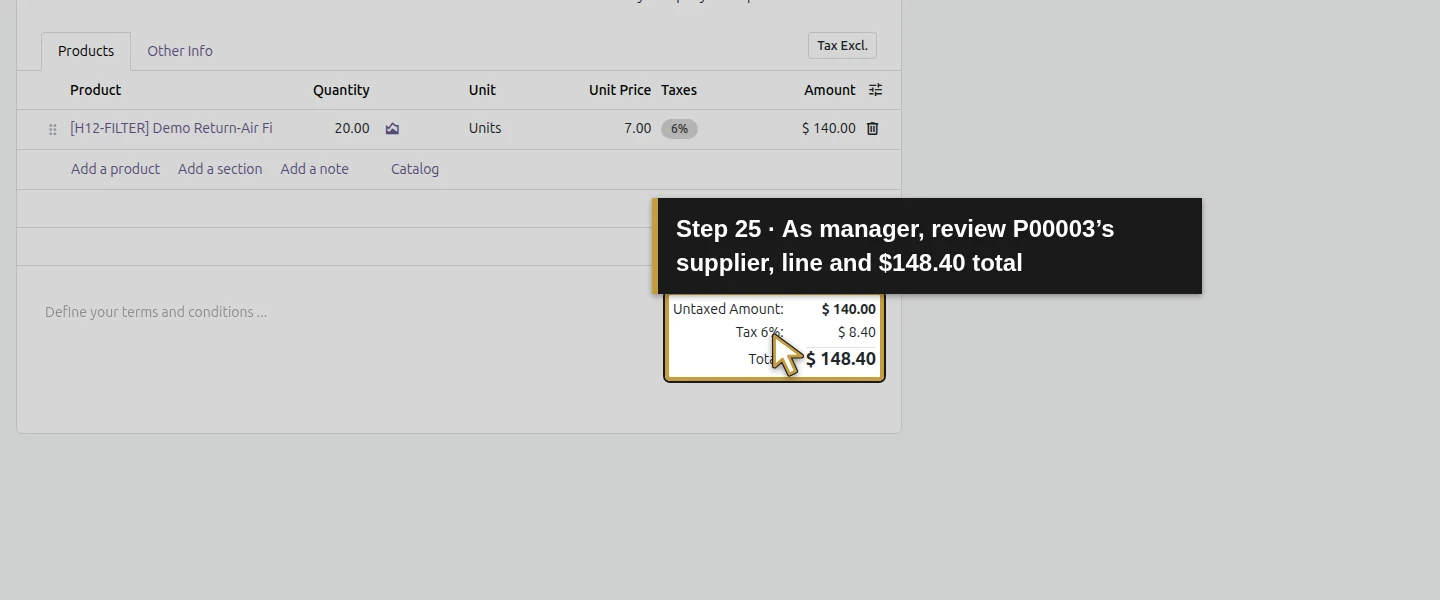Open column settings adjust icon

click(875, 90)
